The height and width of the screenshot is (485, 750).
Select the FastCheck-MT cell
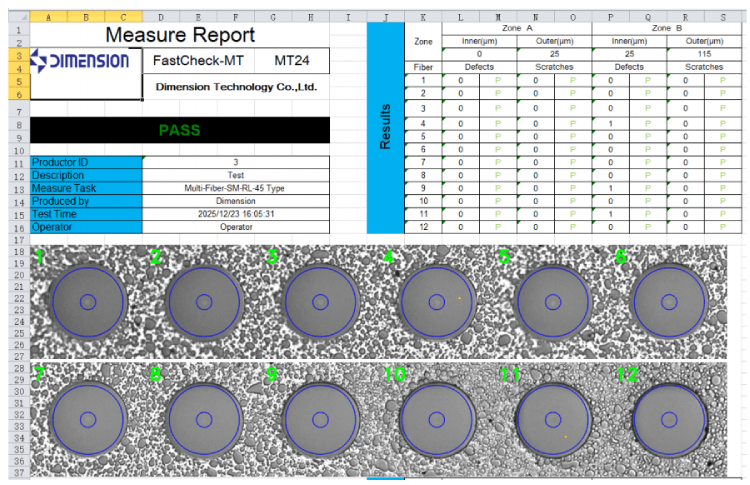tap(198, 61)
